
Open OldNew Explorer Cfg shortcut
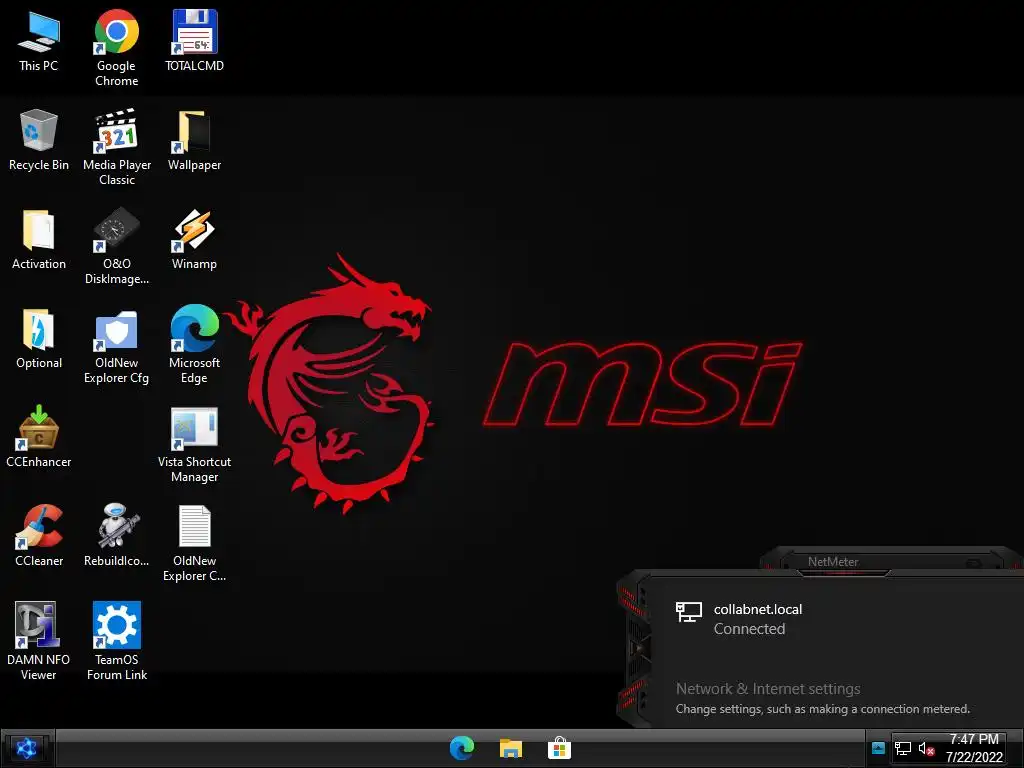point(116,345)
